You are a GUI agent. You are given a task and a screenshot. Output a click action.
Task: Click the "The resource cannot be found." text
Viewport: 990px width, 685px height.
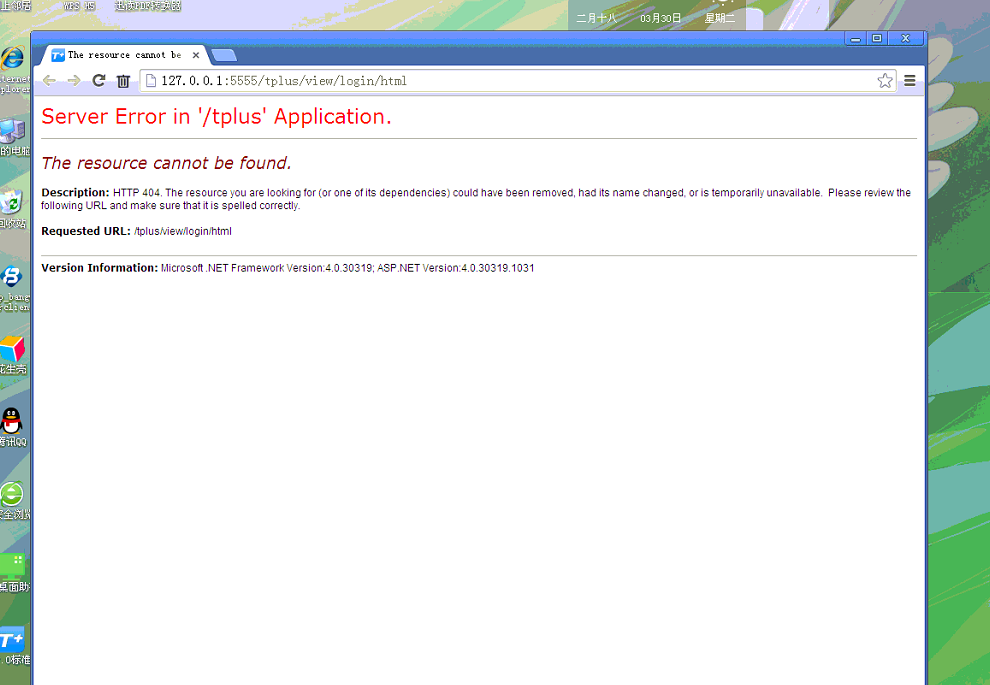click(x=166, y=163)
